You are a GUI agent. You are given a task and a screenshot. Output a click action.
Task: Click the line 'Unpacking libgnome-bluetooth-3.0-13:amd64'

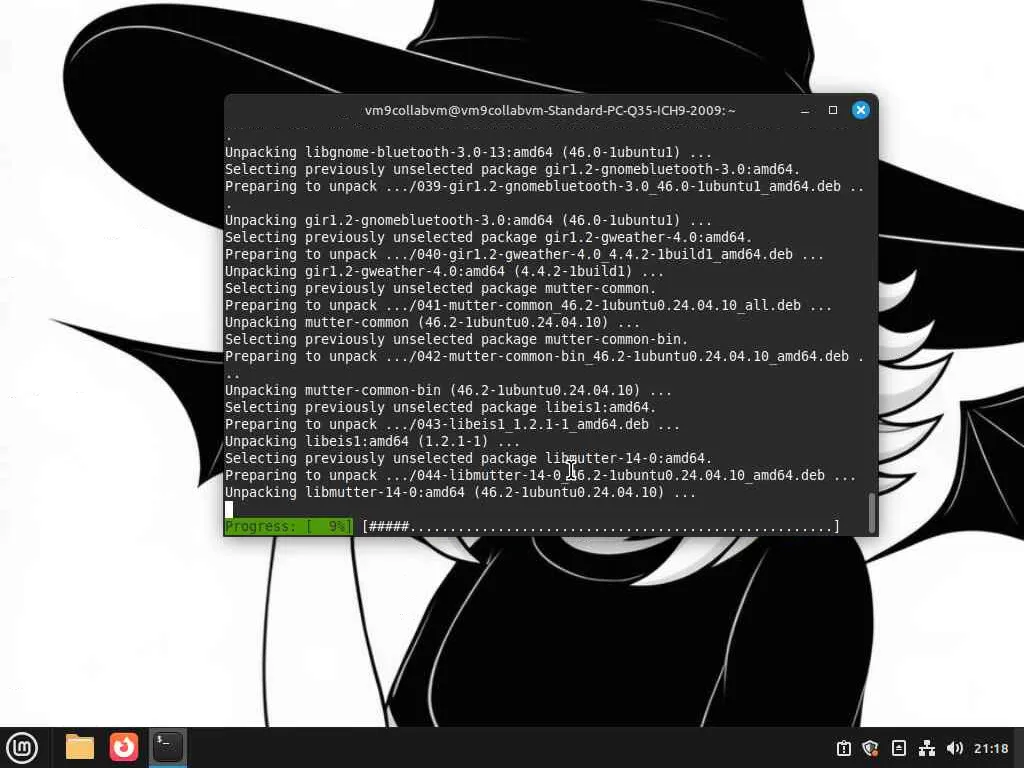click(x=468, y=152)
